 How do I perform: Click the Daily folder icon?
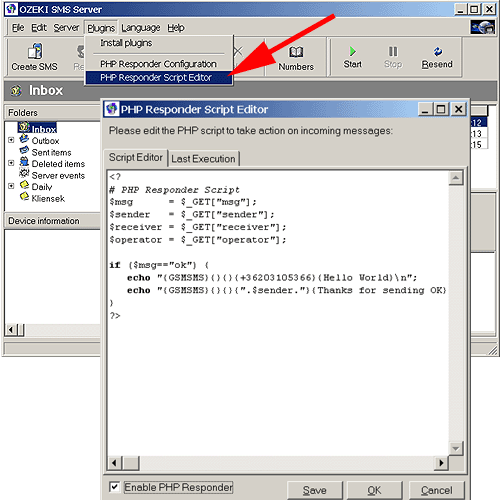click(x=24, y=185)
